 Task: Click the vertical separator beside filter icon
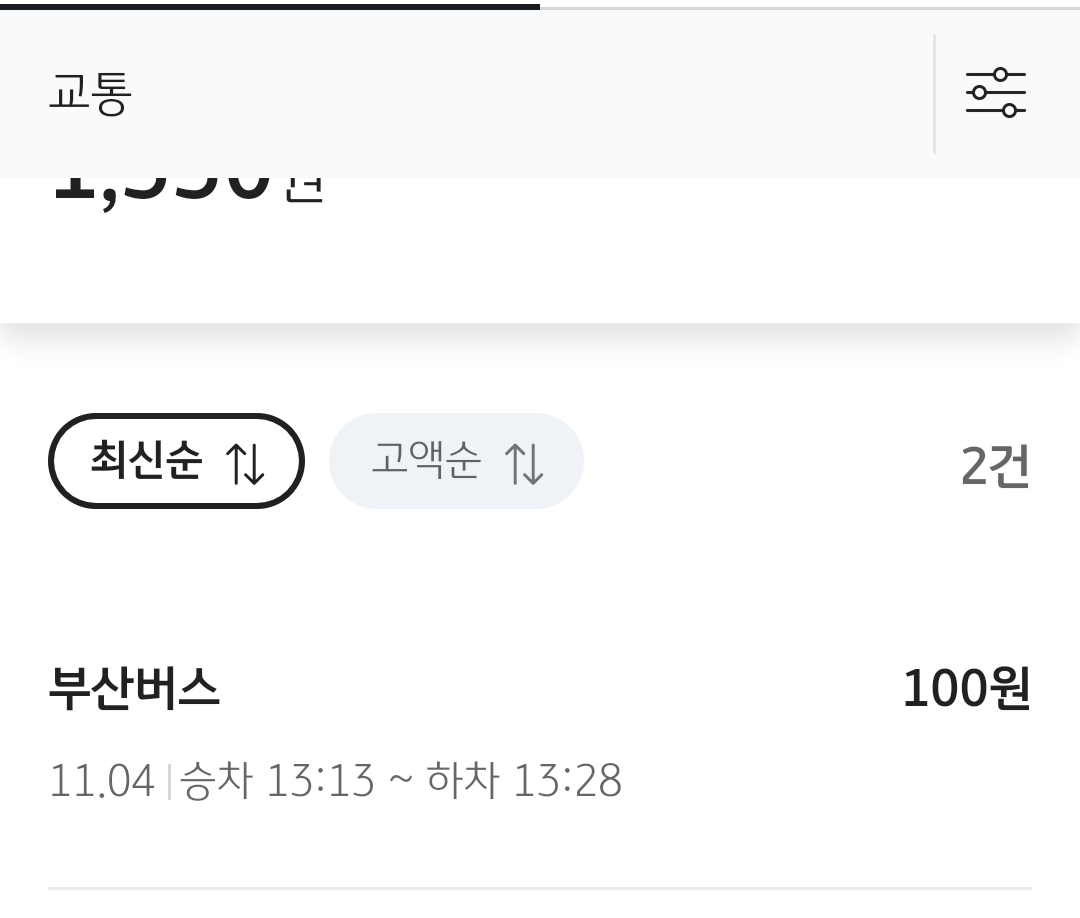934,94
